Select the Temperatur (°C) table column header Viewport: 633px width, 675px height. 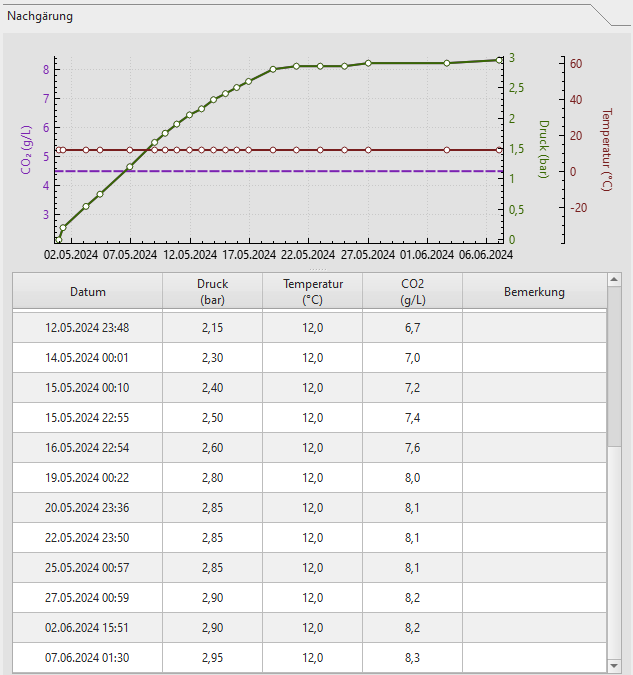click(x=312, y=292)
